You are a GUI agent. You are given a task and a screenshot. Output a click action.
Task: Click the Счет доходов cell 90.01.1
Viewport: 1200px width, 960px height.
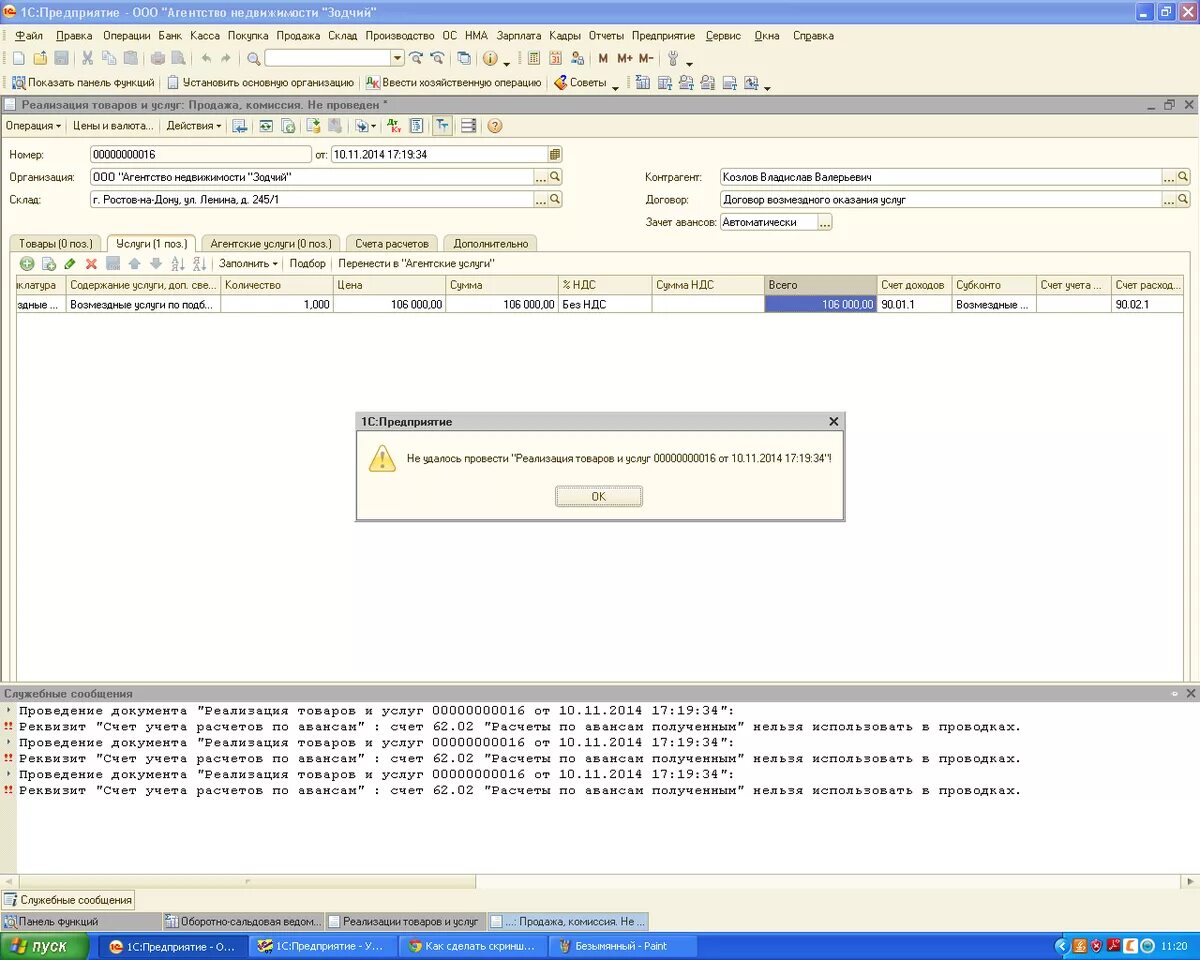(x=914, y=305)
